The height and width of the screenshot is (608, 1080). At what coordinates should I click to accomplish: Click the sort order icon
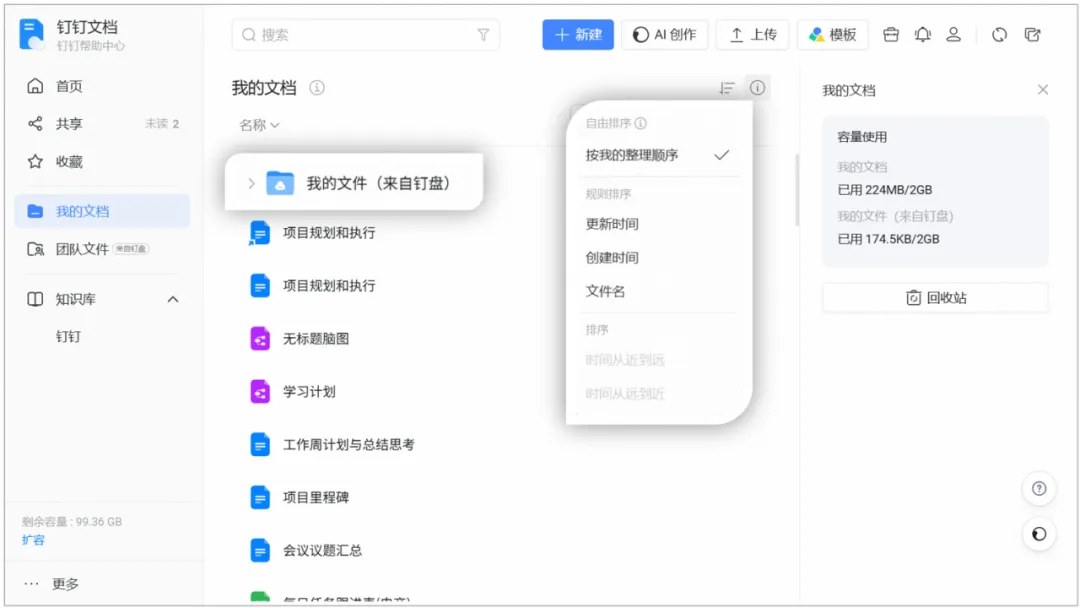pyautogui.click(x=727, y=88)
